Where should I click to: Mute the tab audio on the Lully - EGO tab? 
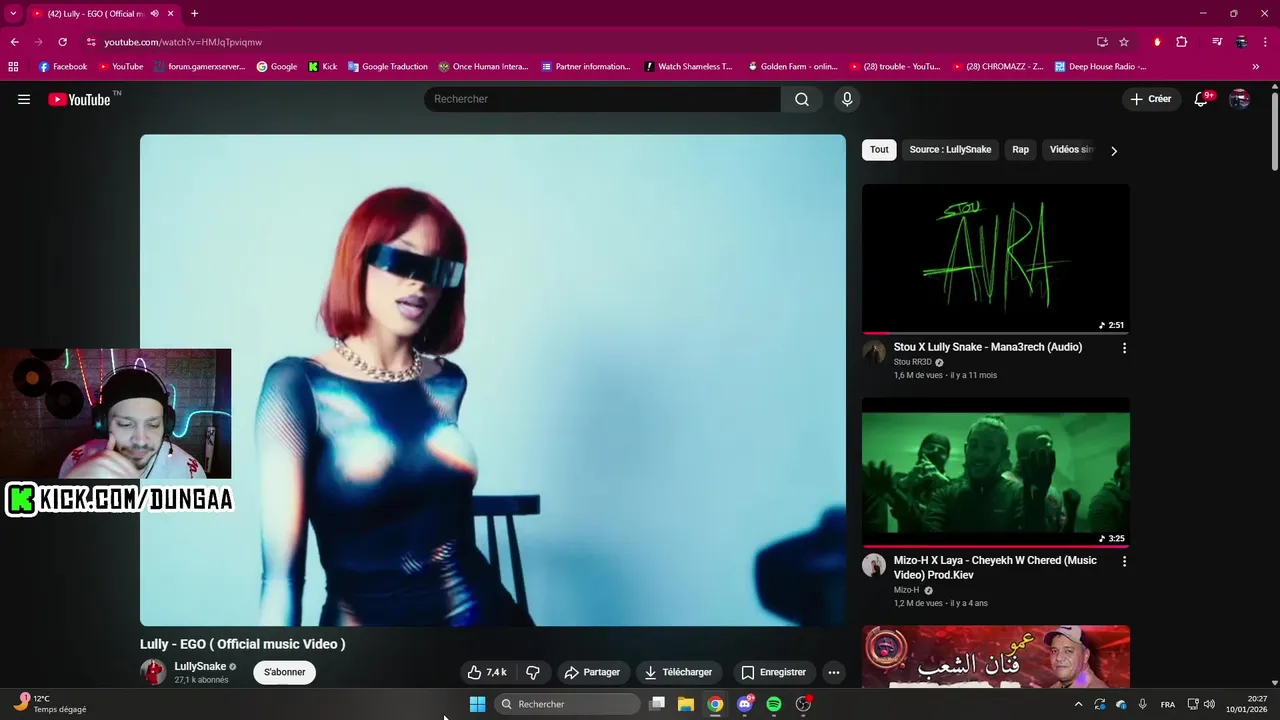[154, 13]
